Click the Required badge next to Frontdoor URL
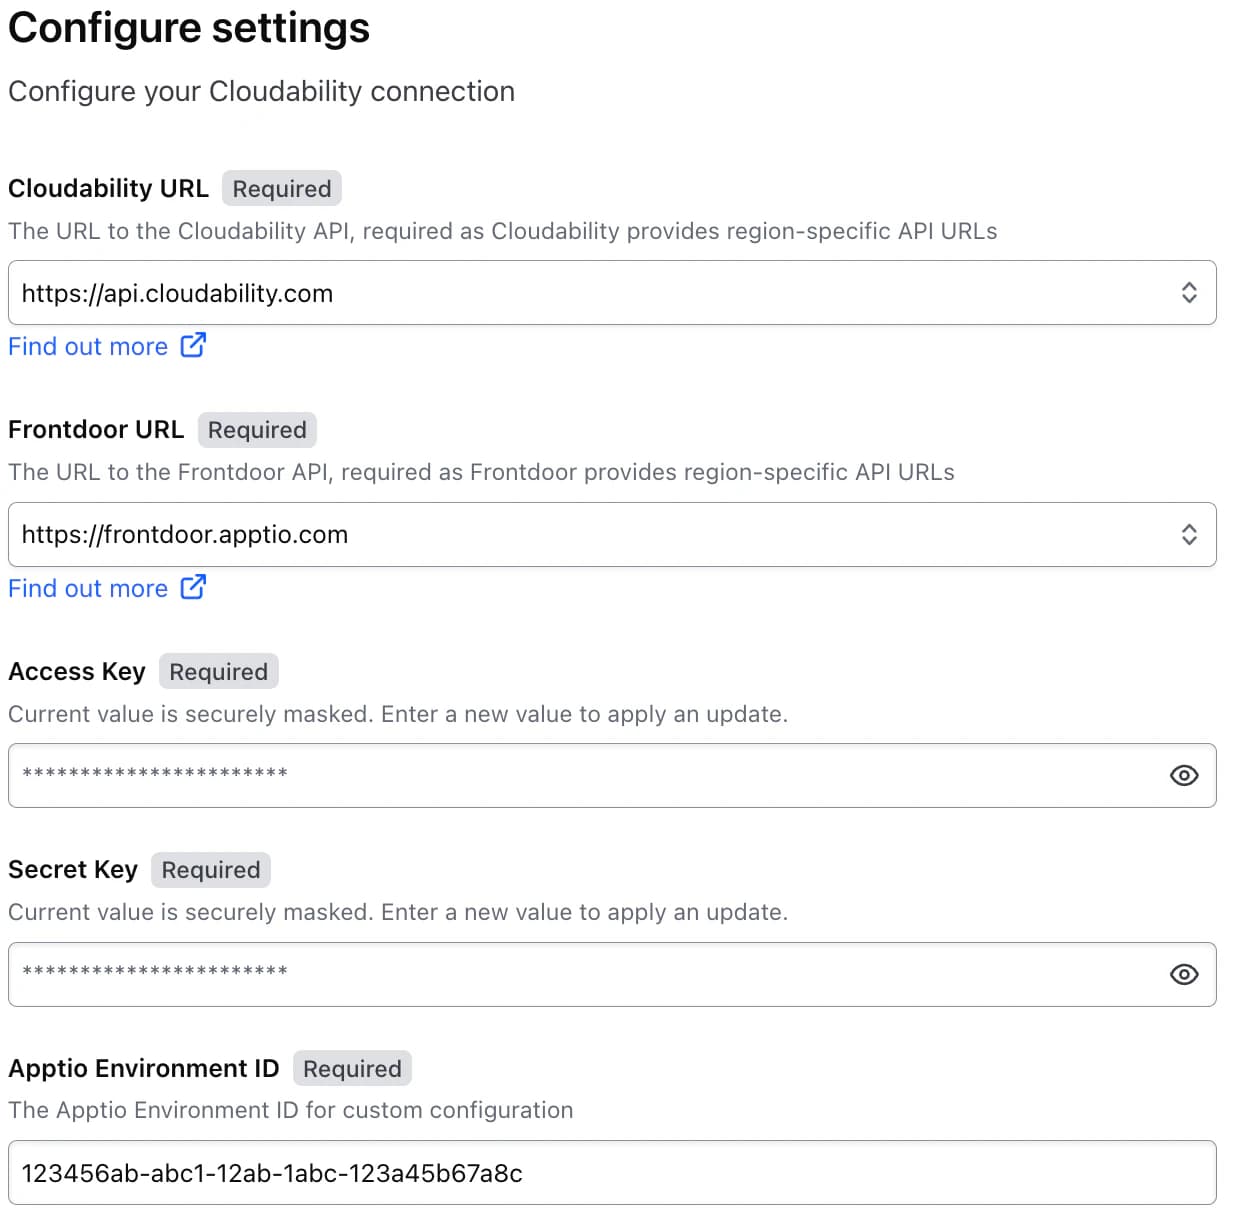 257,430
